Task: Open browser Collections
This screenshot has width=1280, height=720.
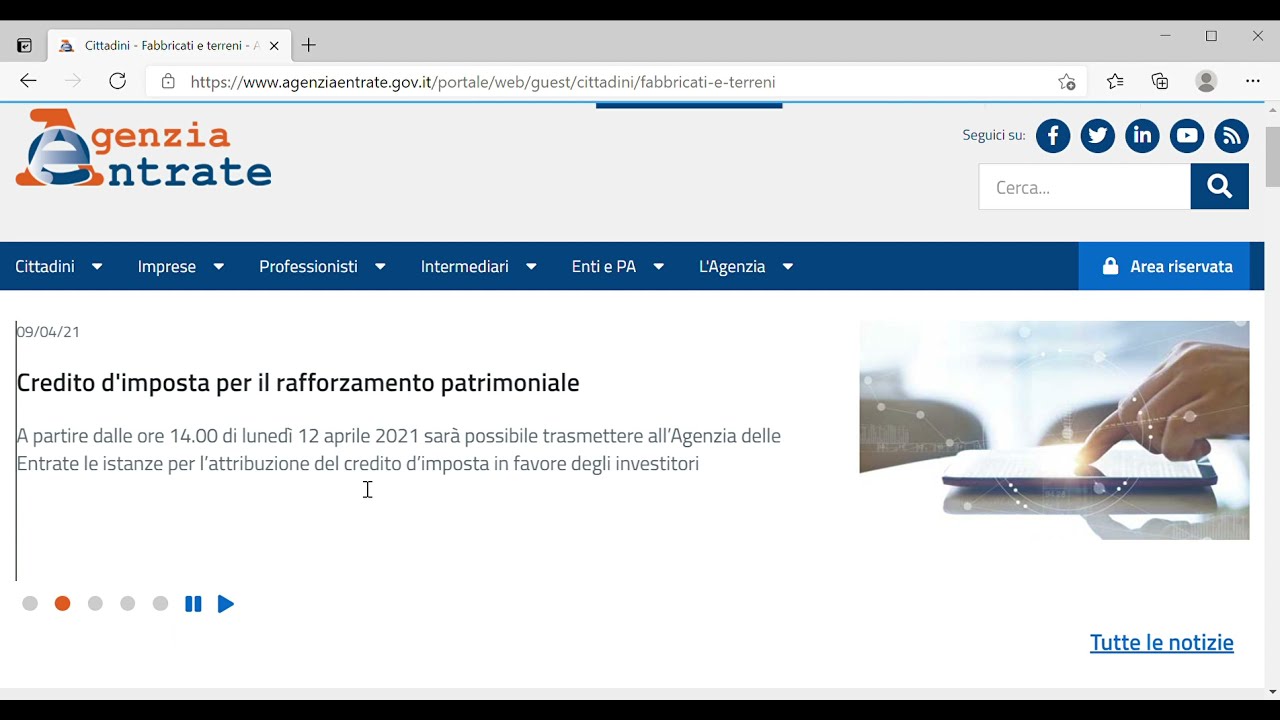Action: (1160, 82)
